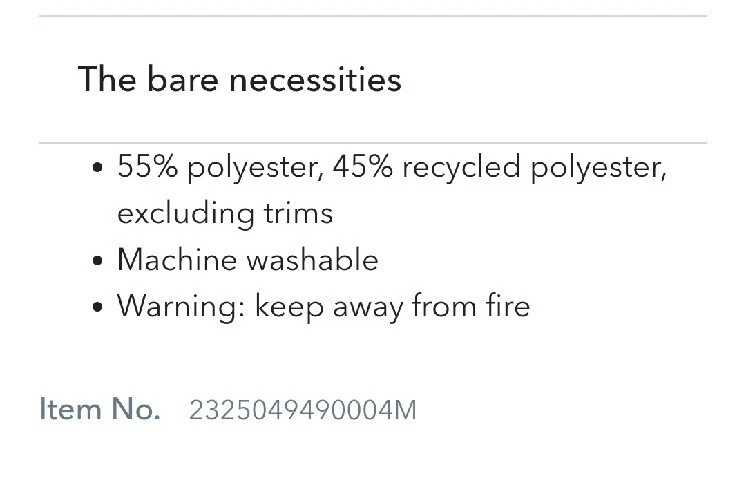The width and height of the screenshot is (746, 500).
Task: Select the "excluding trims" line
Action: pyautogui.click(x=224, y=213)
